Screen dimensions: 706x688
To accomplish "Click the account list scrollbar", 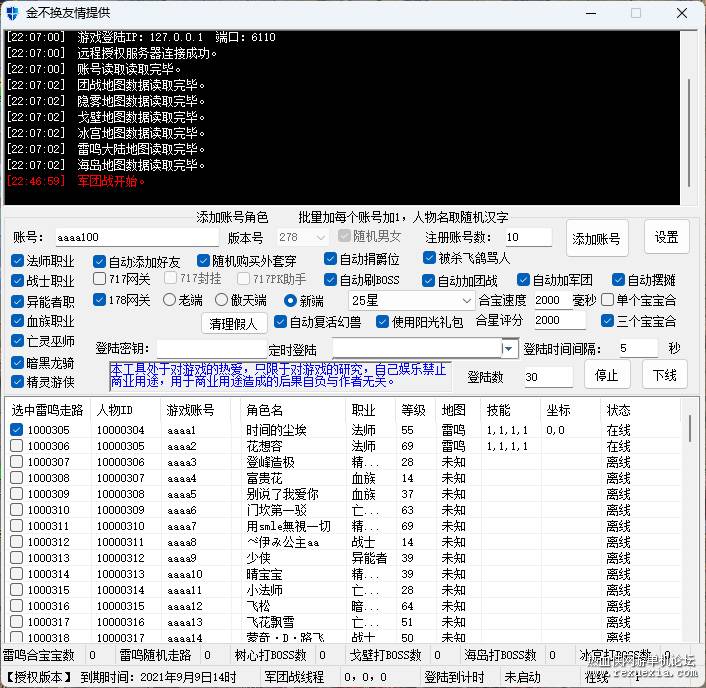I will pyautogui.click(x=689, y=428).
